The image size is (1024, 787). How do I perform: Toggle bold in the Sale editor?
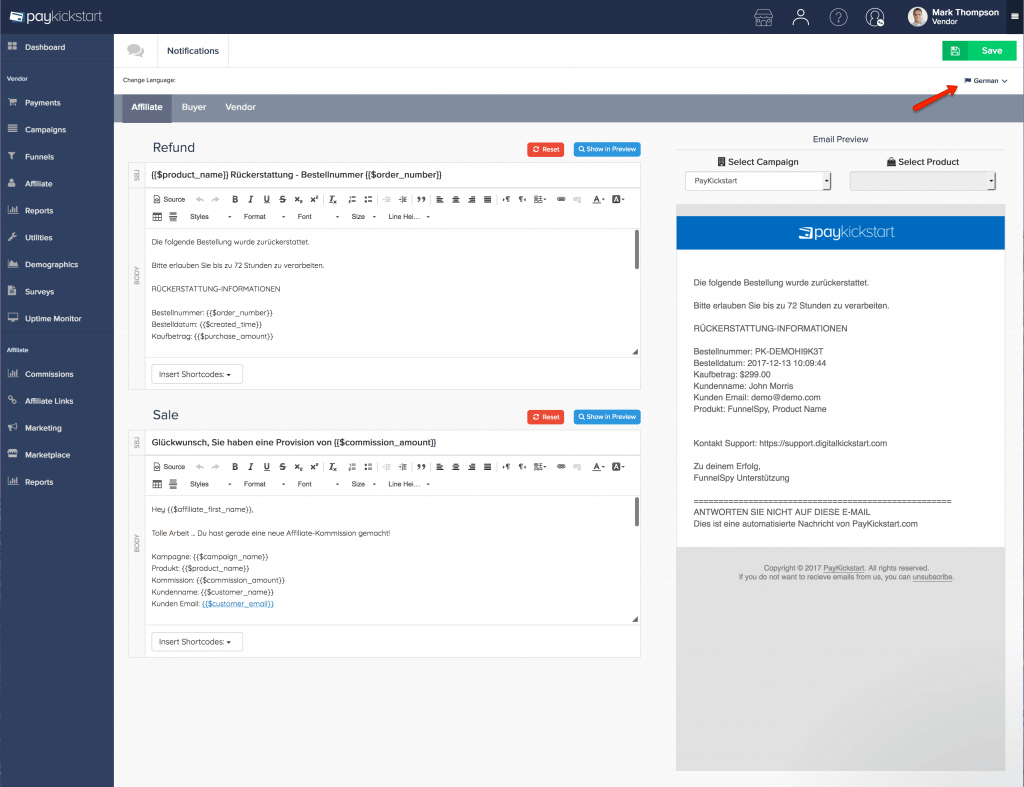[x=235, y=467]
